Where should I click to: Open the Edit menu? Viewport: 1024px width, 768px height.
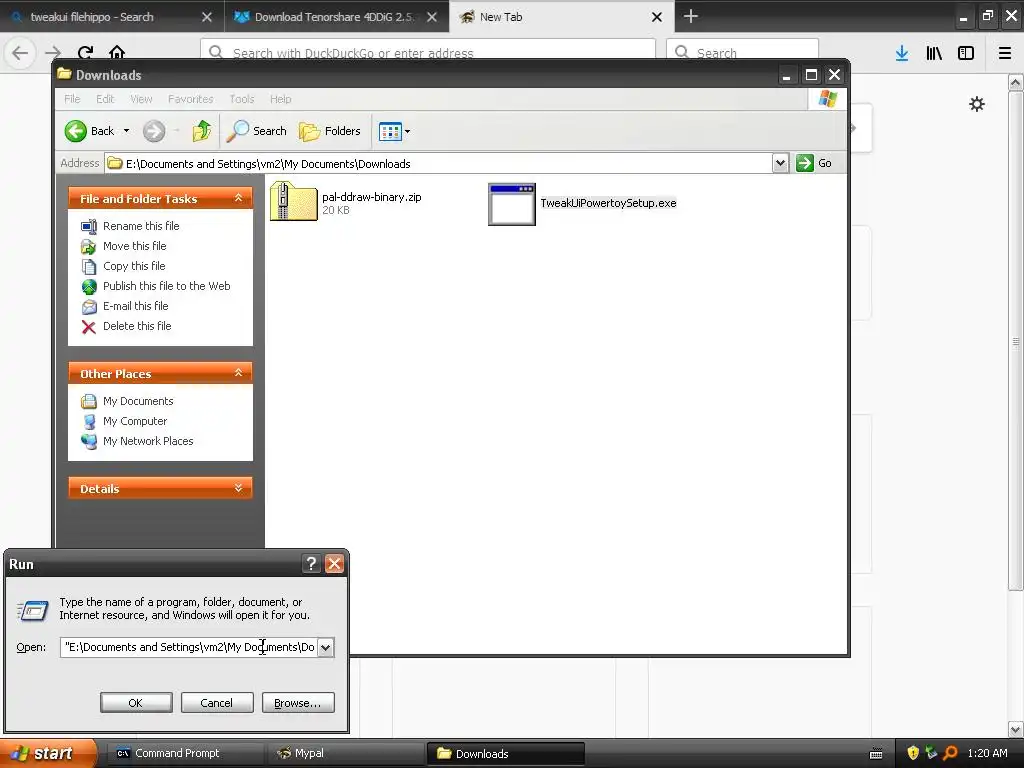[x=105, y=99]
